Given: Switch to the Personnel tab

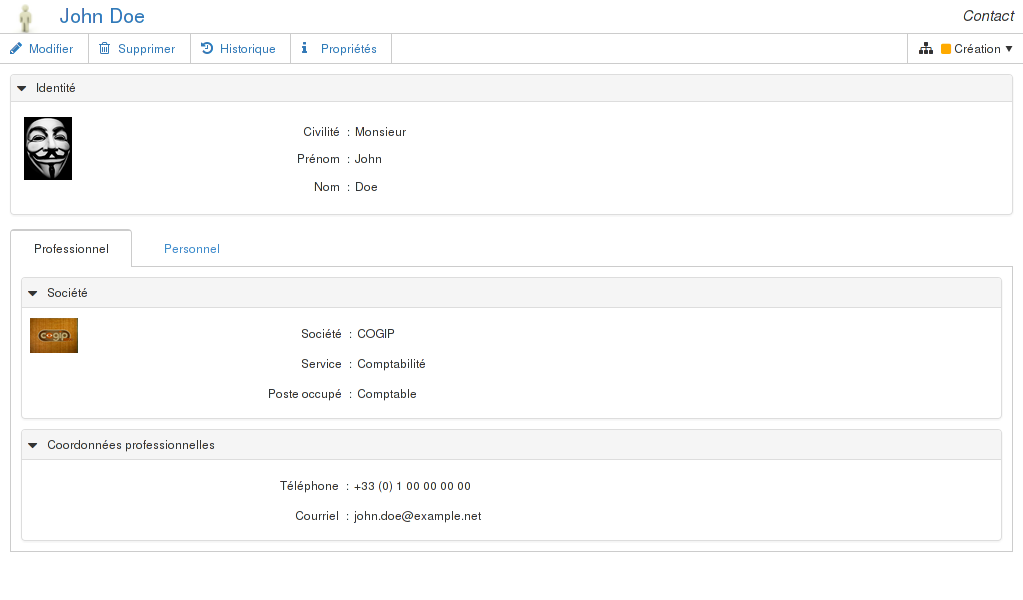Looking at the screenshot, I should 192,248.
